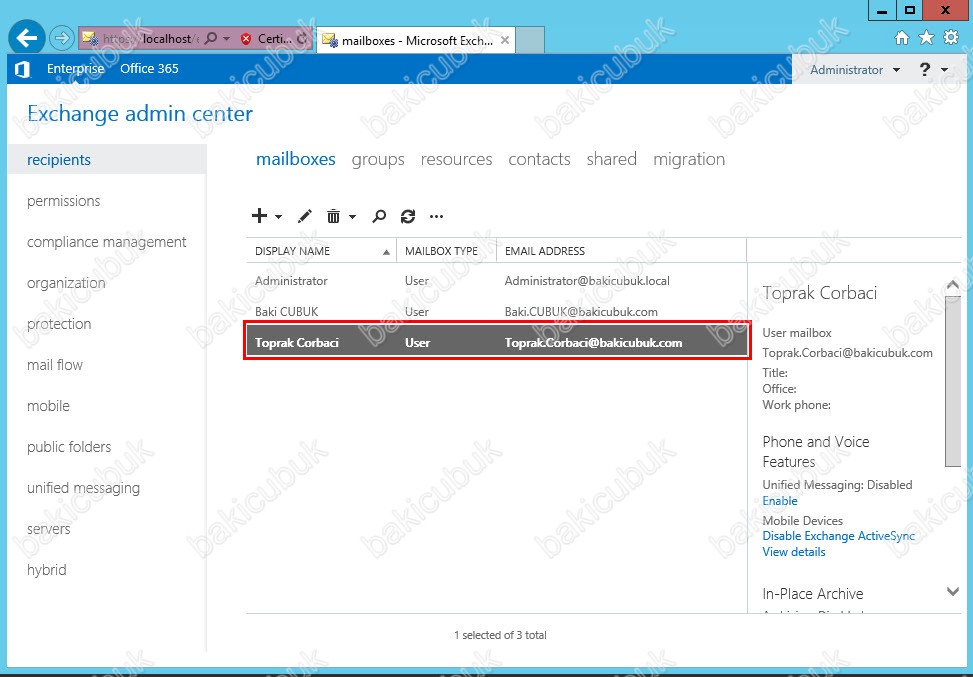Click the address bar refresh icon
Image resolution: width=973 pixels, height=677 pixels.
302,38
